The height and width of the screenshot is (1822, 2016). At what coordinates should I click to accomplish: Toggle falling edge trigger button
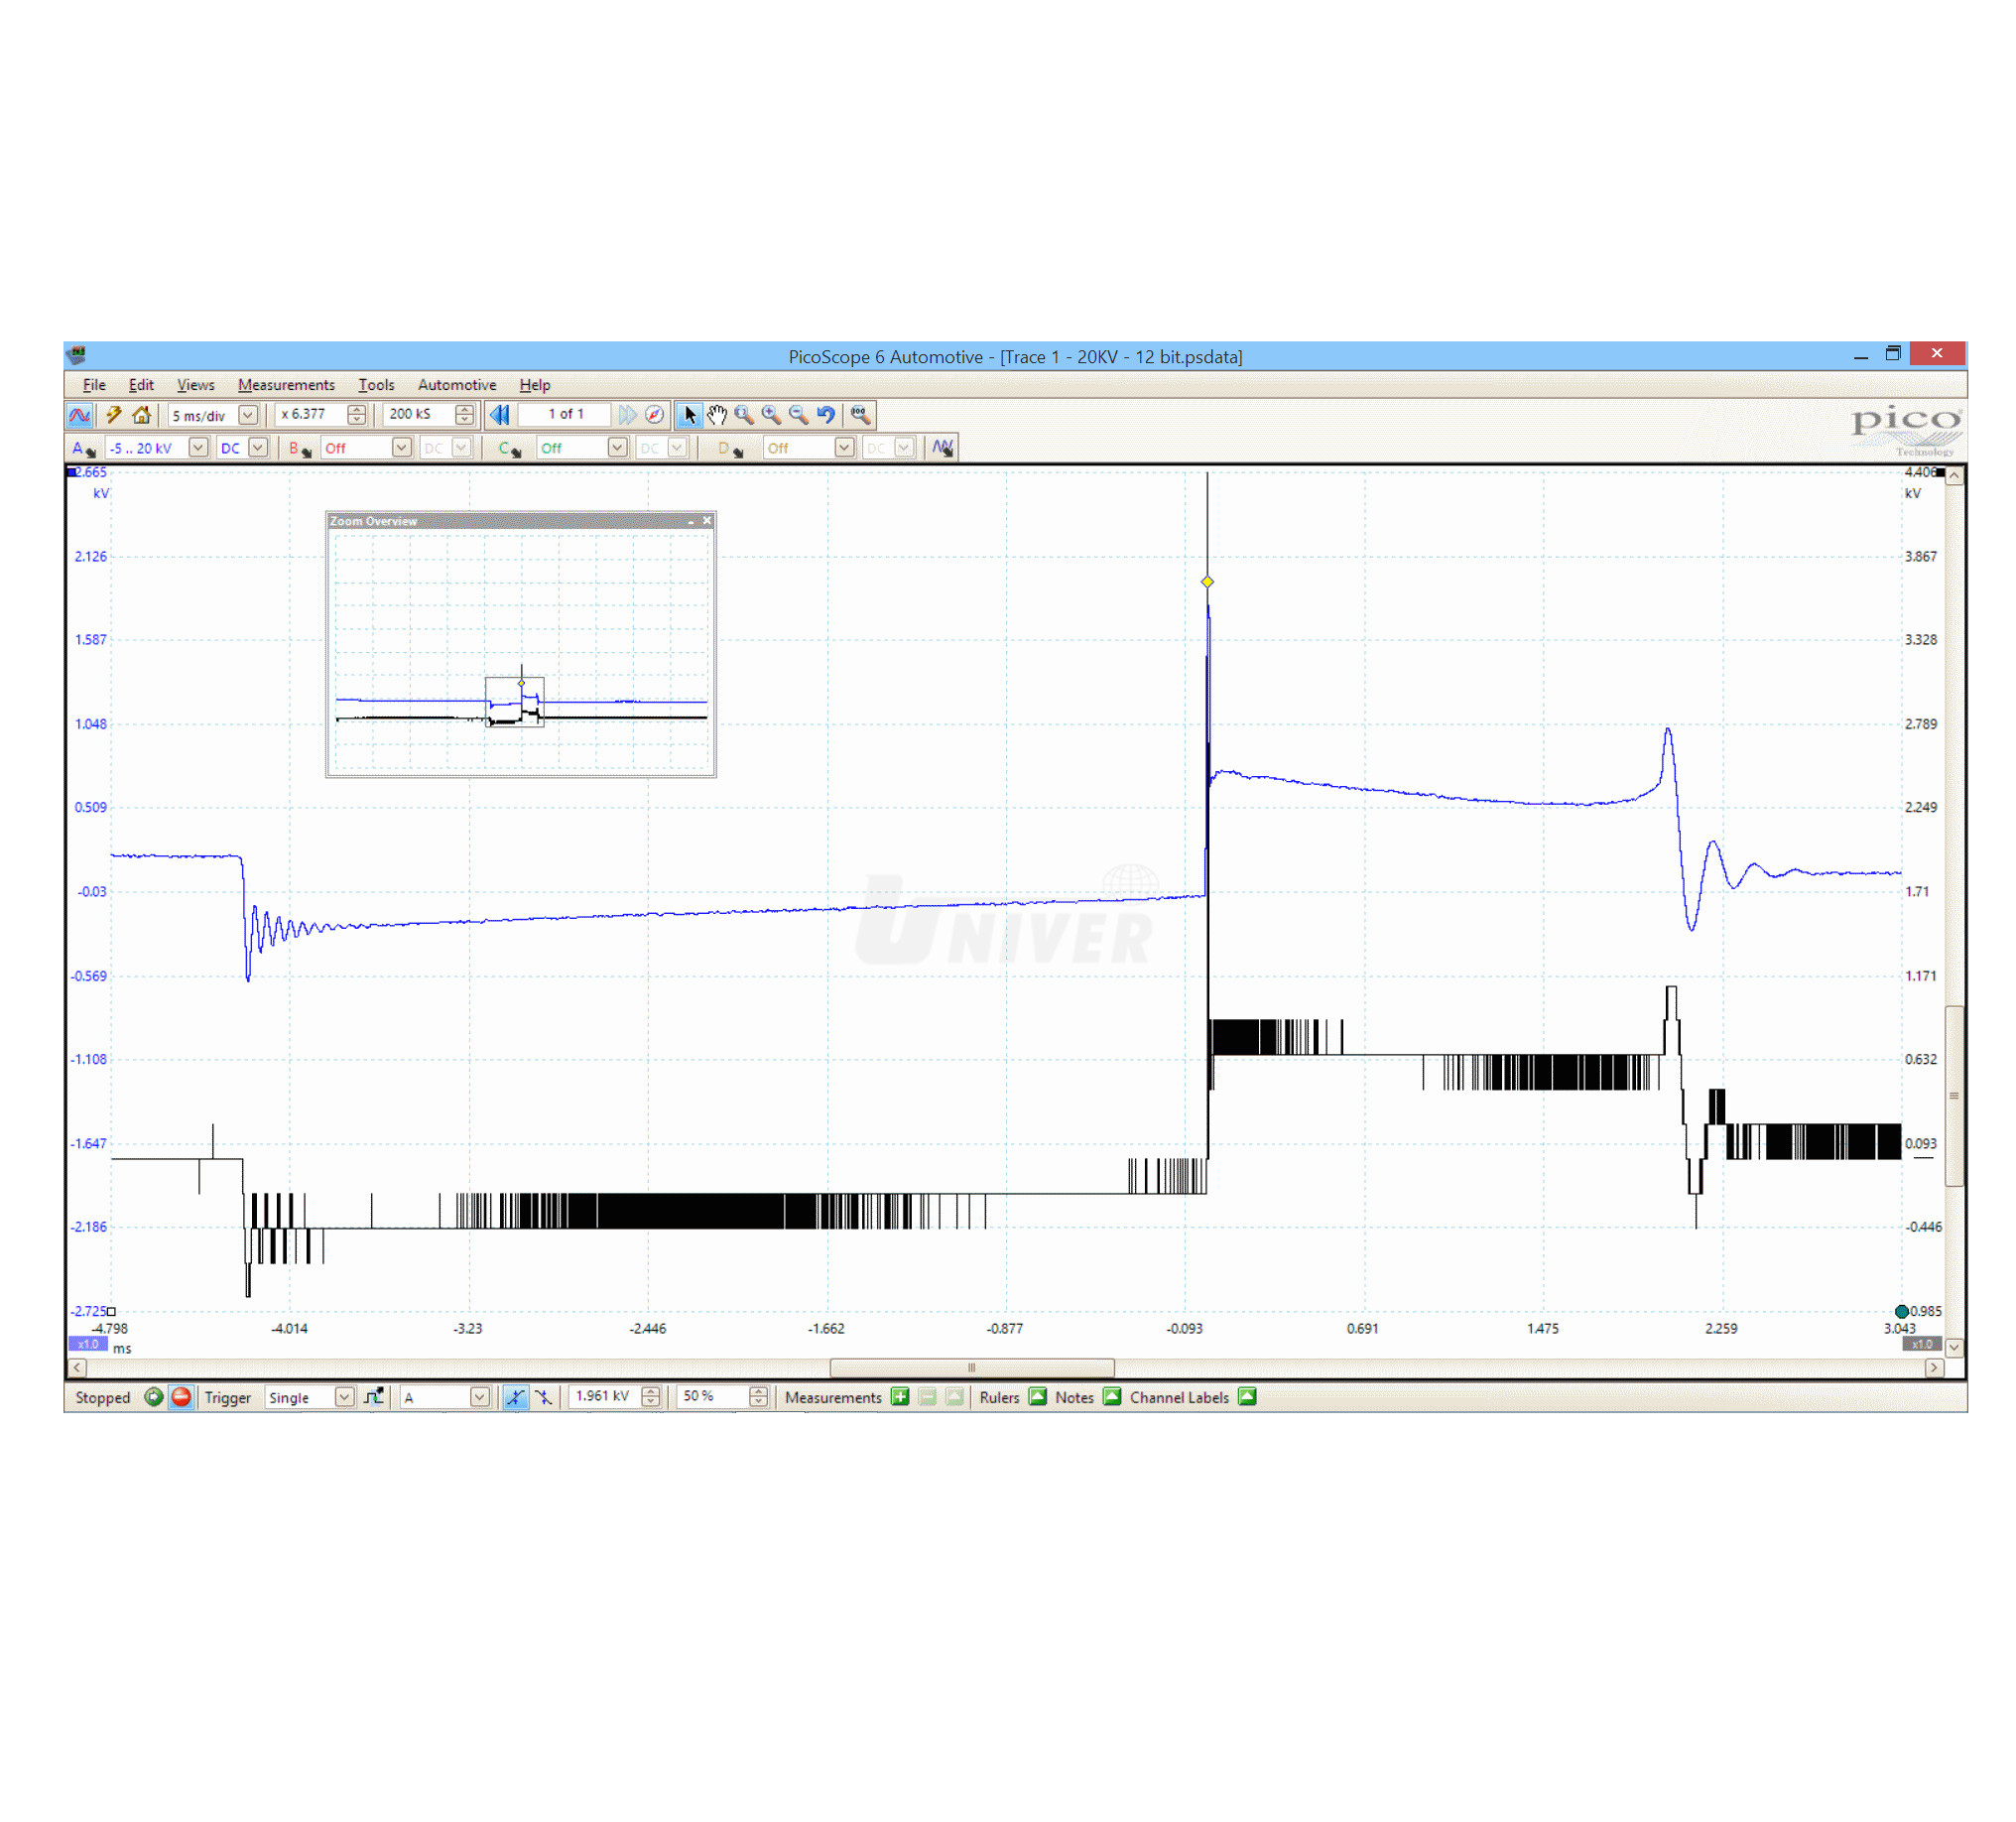(x=543, y=1397)
